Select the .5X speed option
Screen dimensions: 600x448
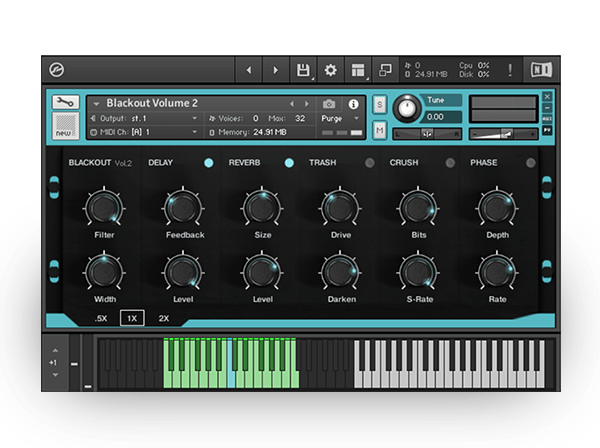point(101,318)
